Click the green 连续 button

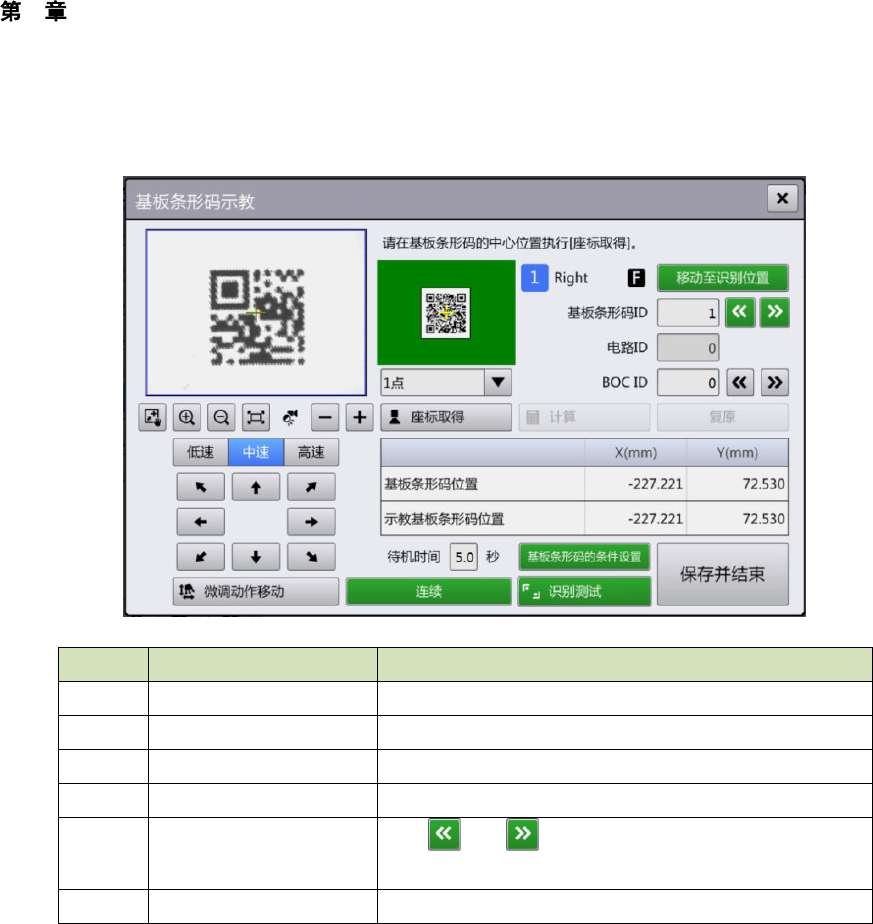click(x=429, y=591)
